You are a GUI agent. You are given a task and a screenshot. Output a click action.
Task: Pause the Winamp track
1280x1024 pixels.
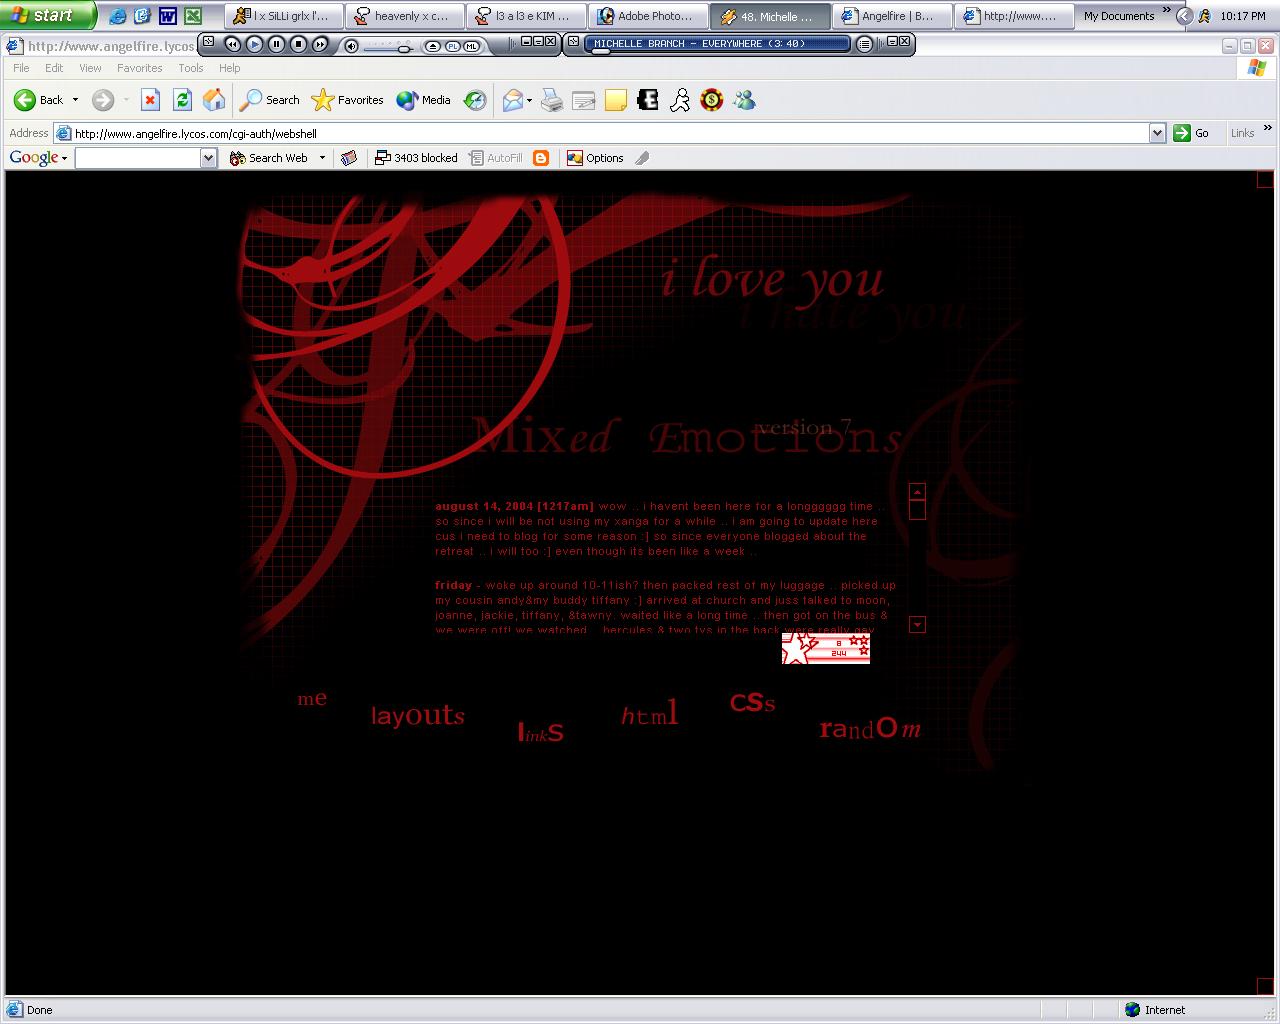point(276,44)
